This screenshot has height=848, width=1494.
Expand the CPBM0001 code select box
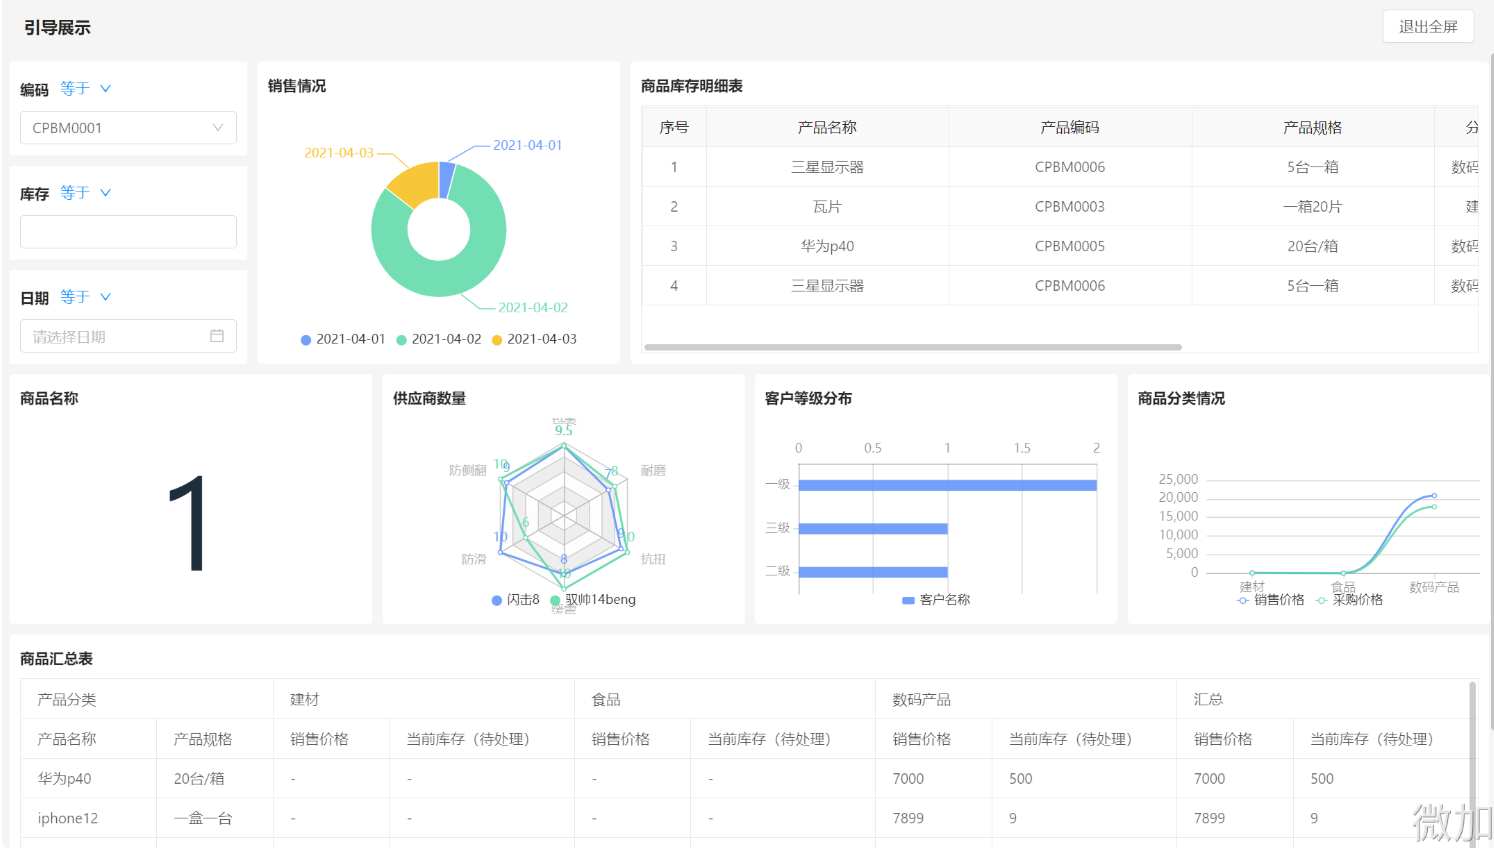click(128, 128)
